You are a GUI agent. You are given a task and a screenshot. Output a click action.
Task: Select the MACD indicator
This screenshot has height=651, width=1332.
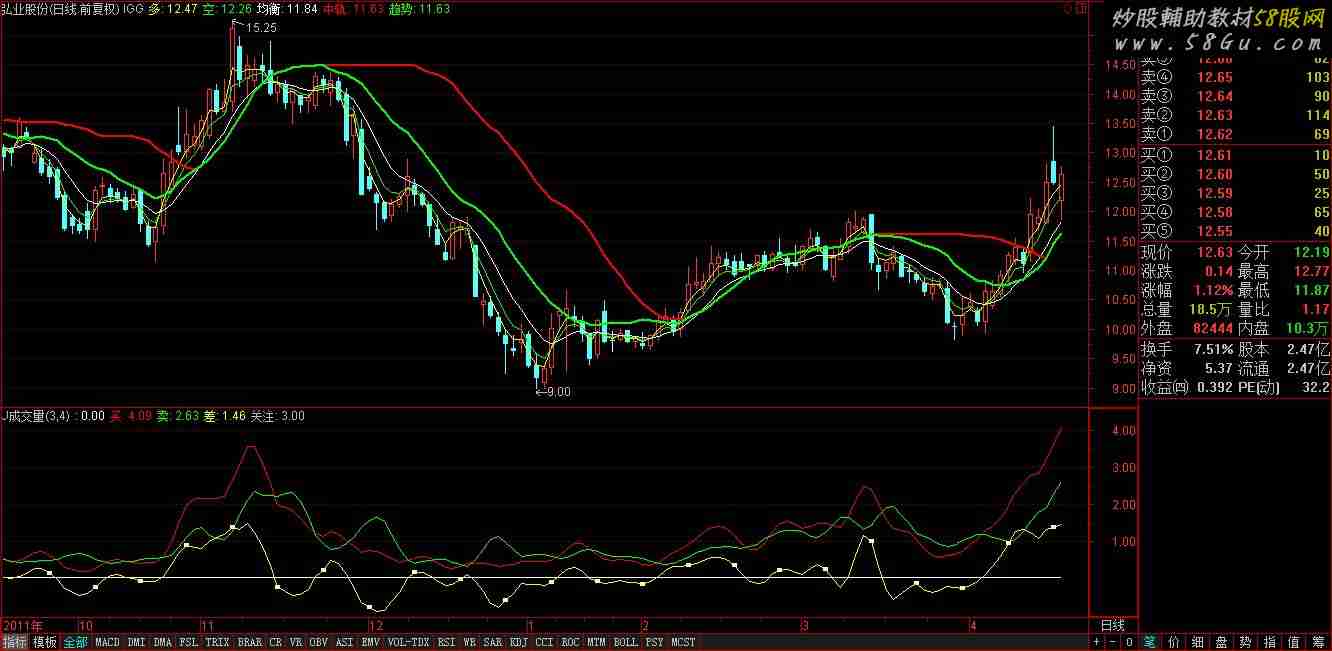(108, 642)
